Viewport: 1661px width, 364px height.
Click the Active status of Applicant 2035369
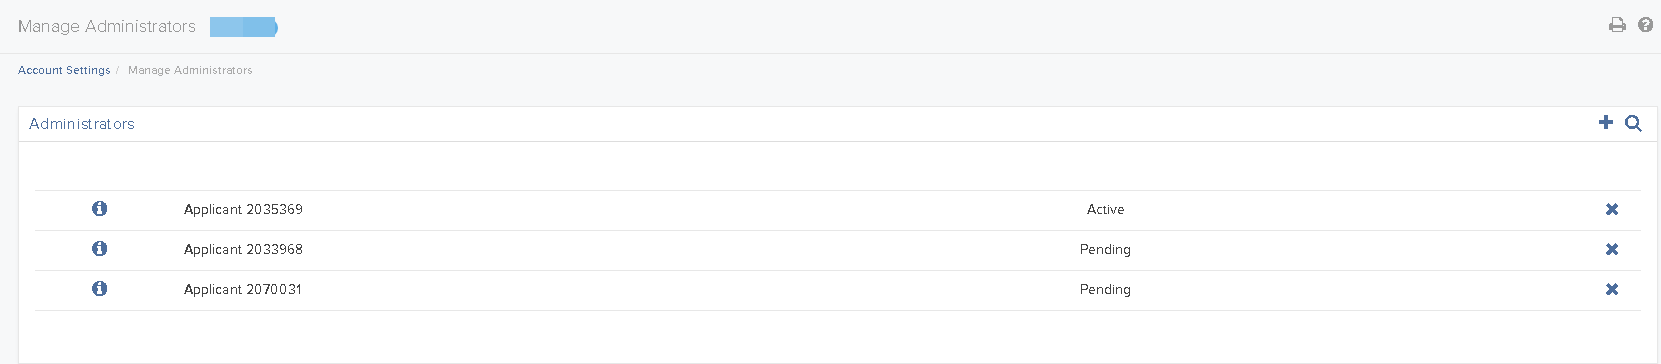coord(1105,209)
